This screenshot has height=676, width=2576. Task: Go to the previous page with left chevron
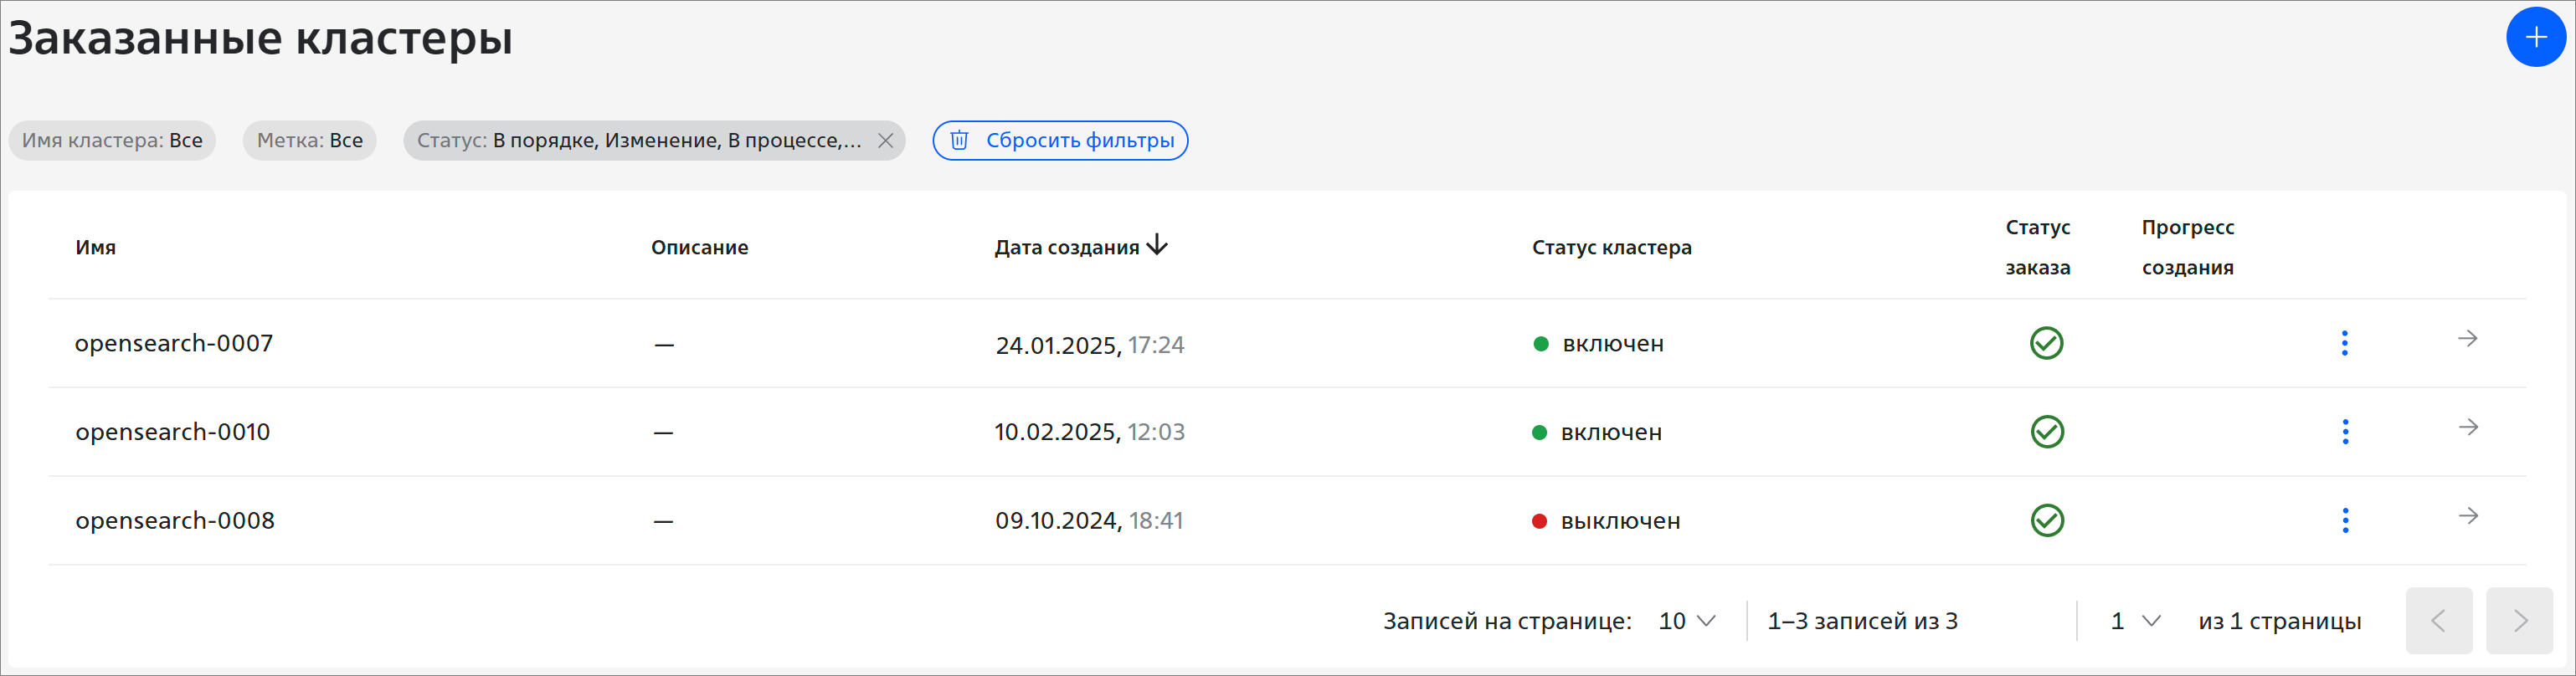2439,621
